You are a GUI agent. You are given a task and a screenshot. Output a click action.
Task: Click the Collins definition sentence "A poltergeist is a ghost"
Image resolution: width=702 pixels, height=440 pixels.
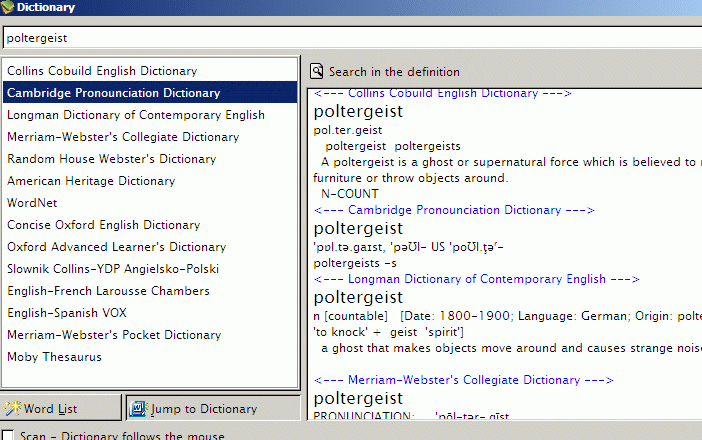pos(511,162)
